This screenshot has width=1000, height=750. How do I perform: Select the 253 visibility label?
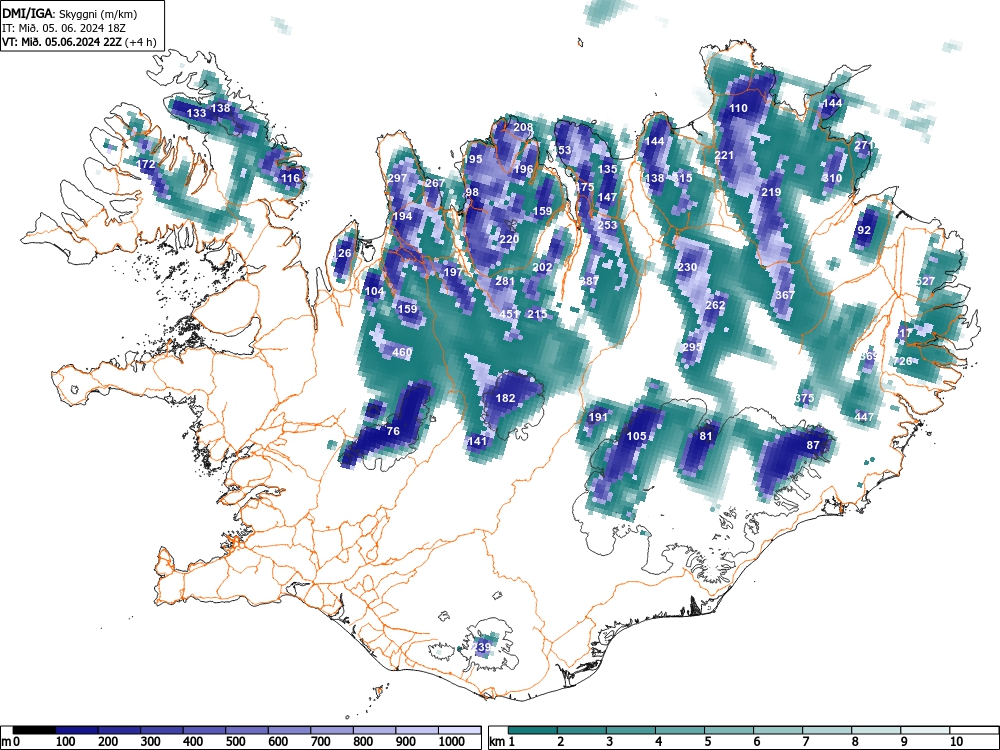(607, 225)
